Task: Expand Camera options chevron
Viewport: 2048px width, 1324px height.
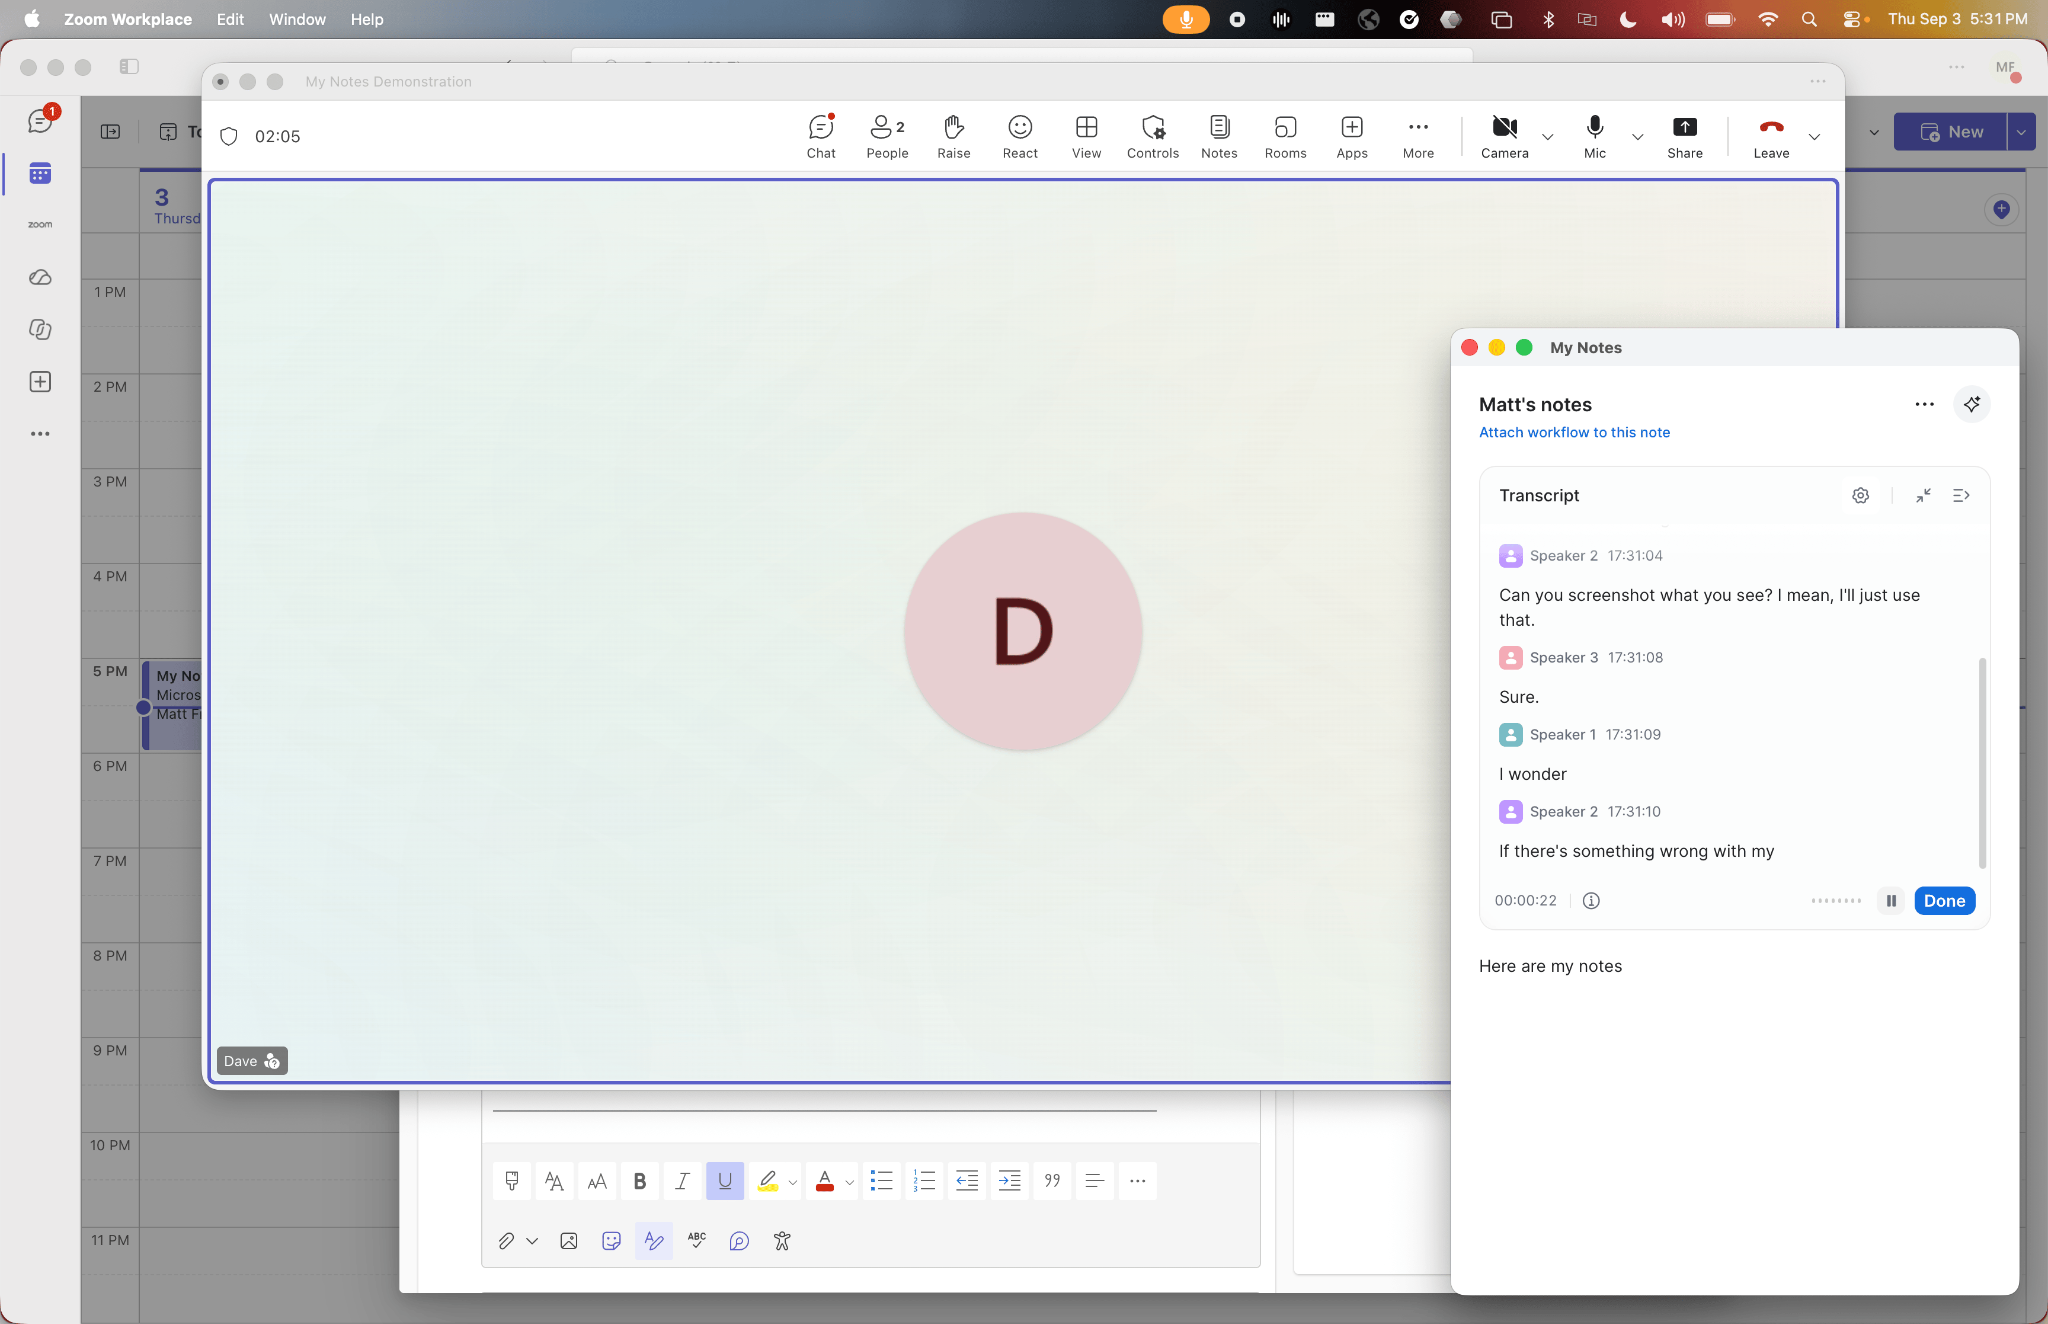Action: (x=1547, y=136)
